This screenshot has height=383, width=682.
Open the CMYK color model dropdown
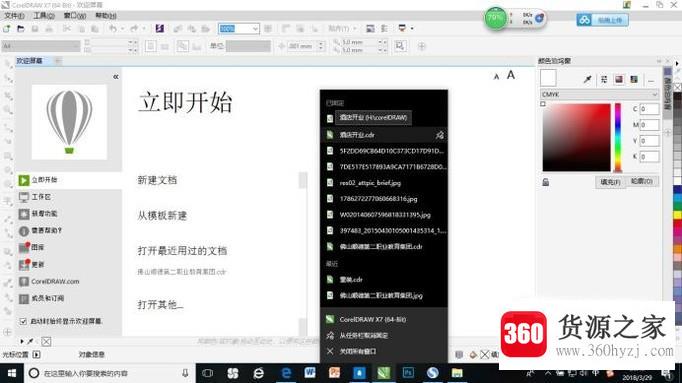point(599,94)
